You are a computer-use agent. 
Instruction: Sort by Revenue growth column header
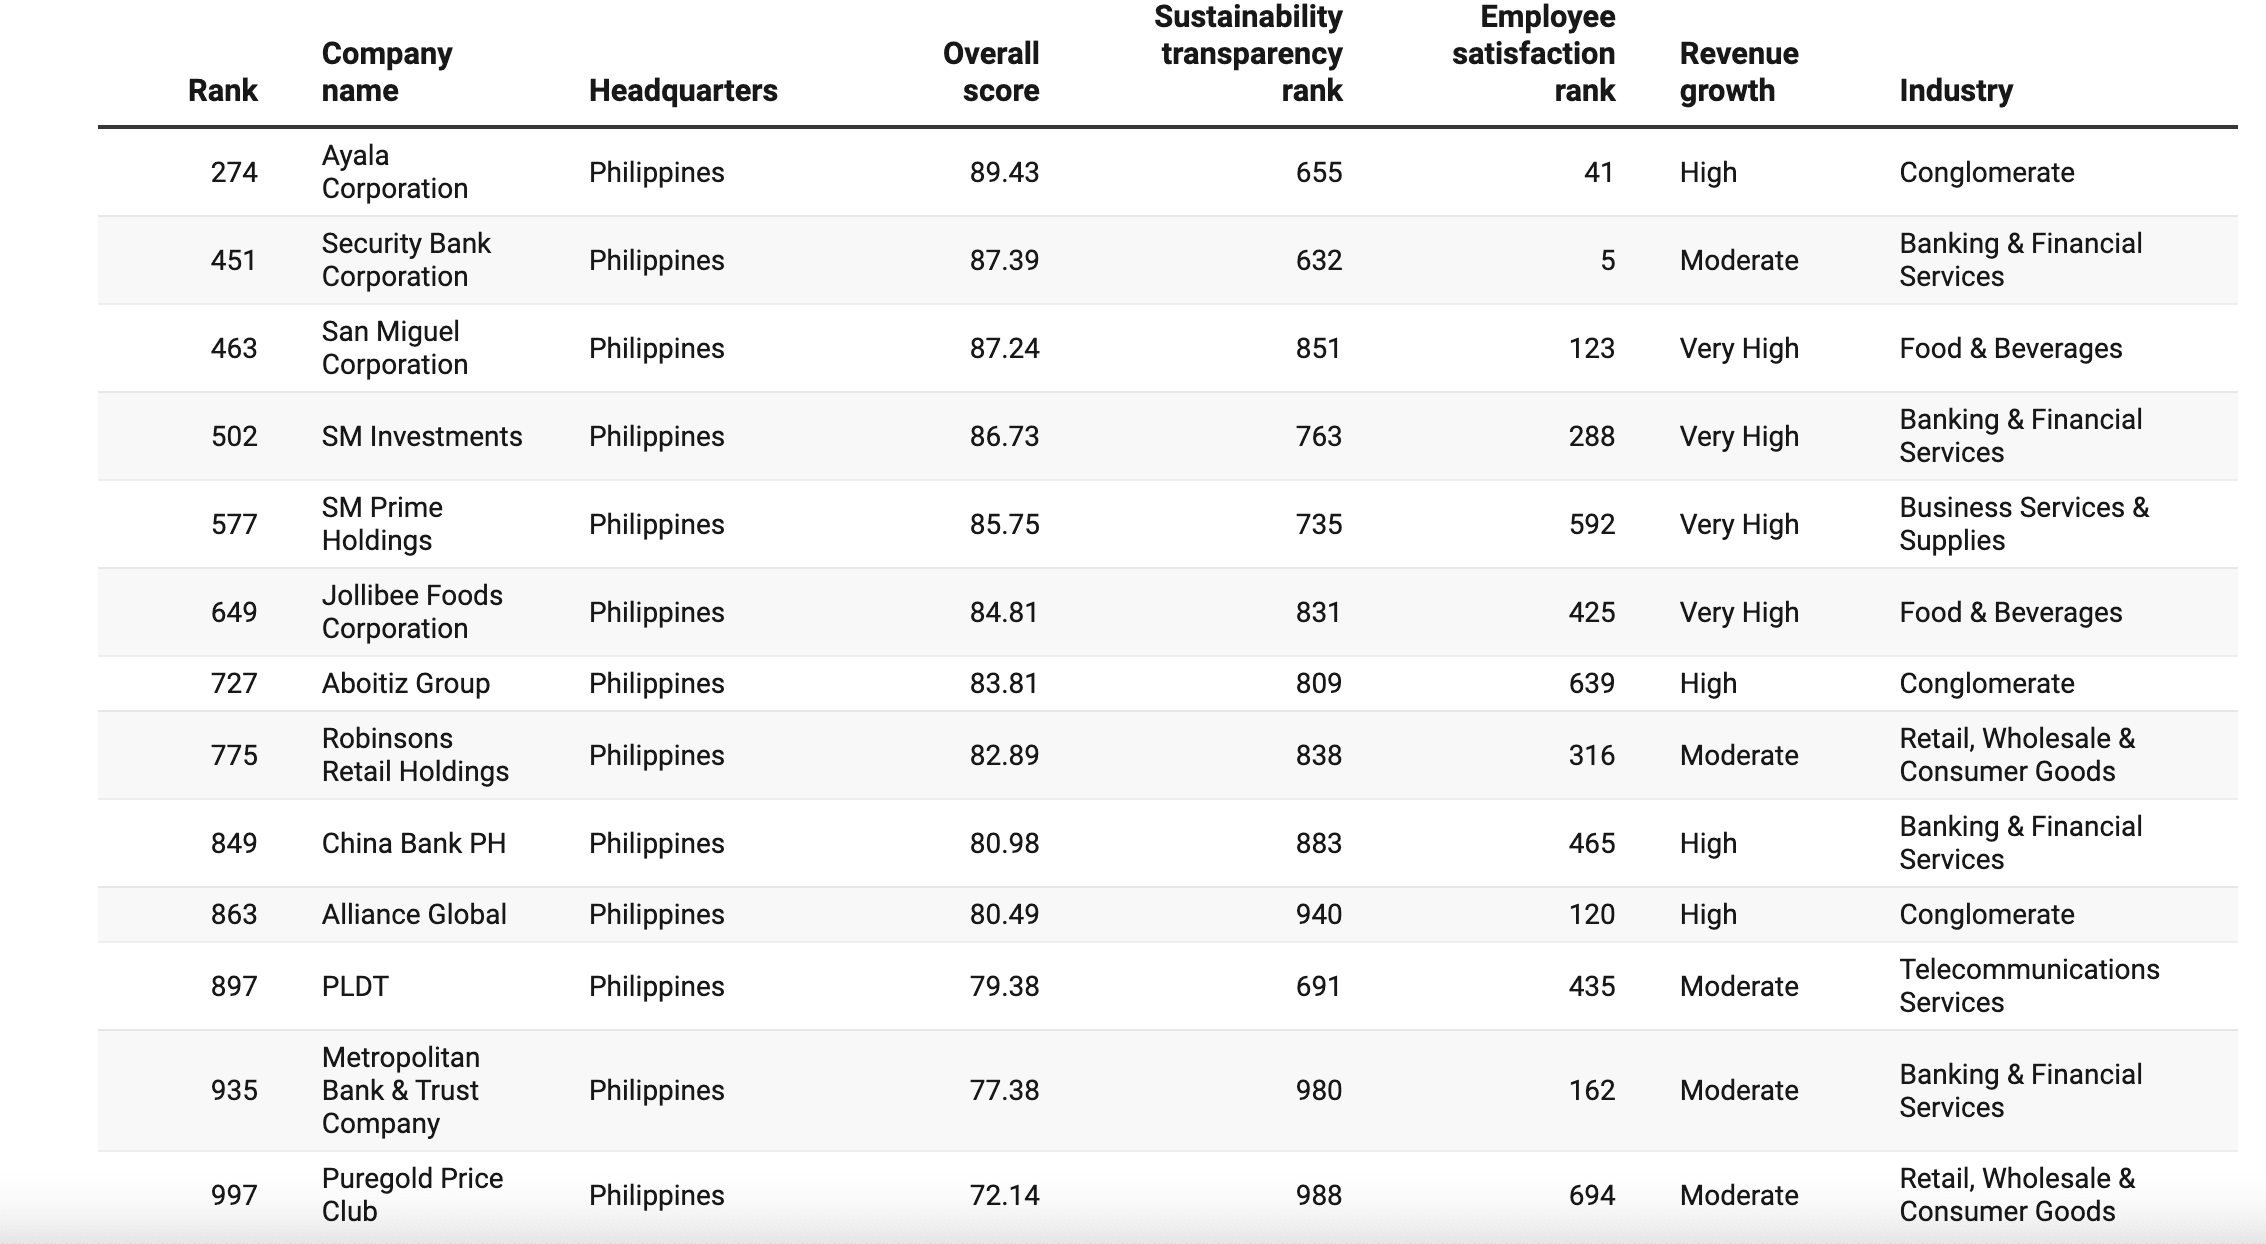tap(1738, 72)
